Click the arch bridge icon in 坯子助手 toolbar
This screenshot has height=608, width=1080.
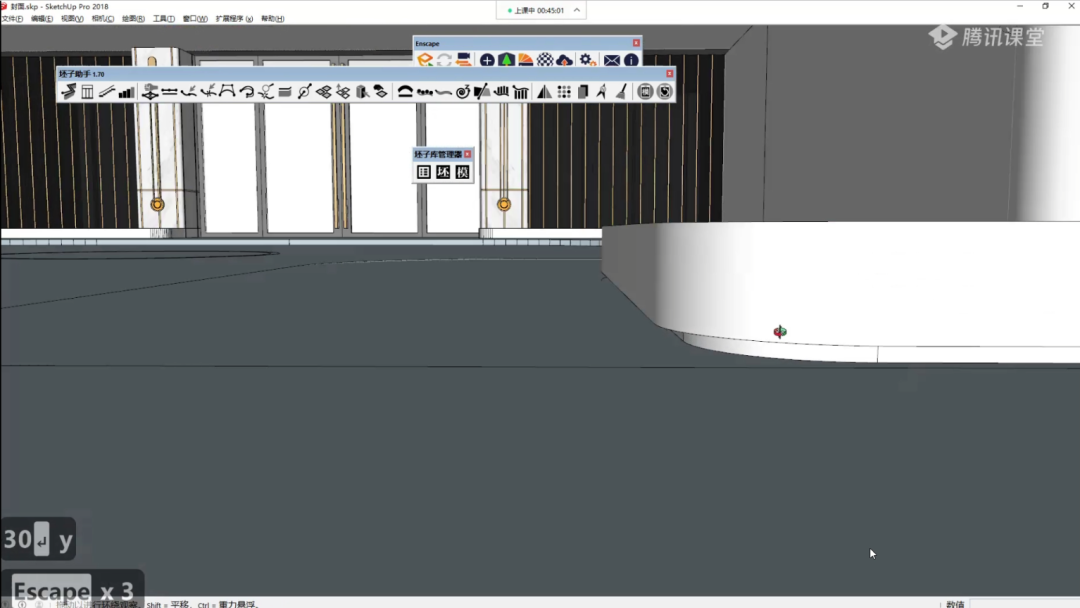[x=405, y=92]
